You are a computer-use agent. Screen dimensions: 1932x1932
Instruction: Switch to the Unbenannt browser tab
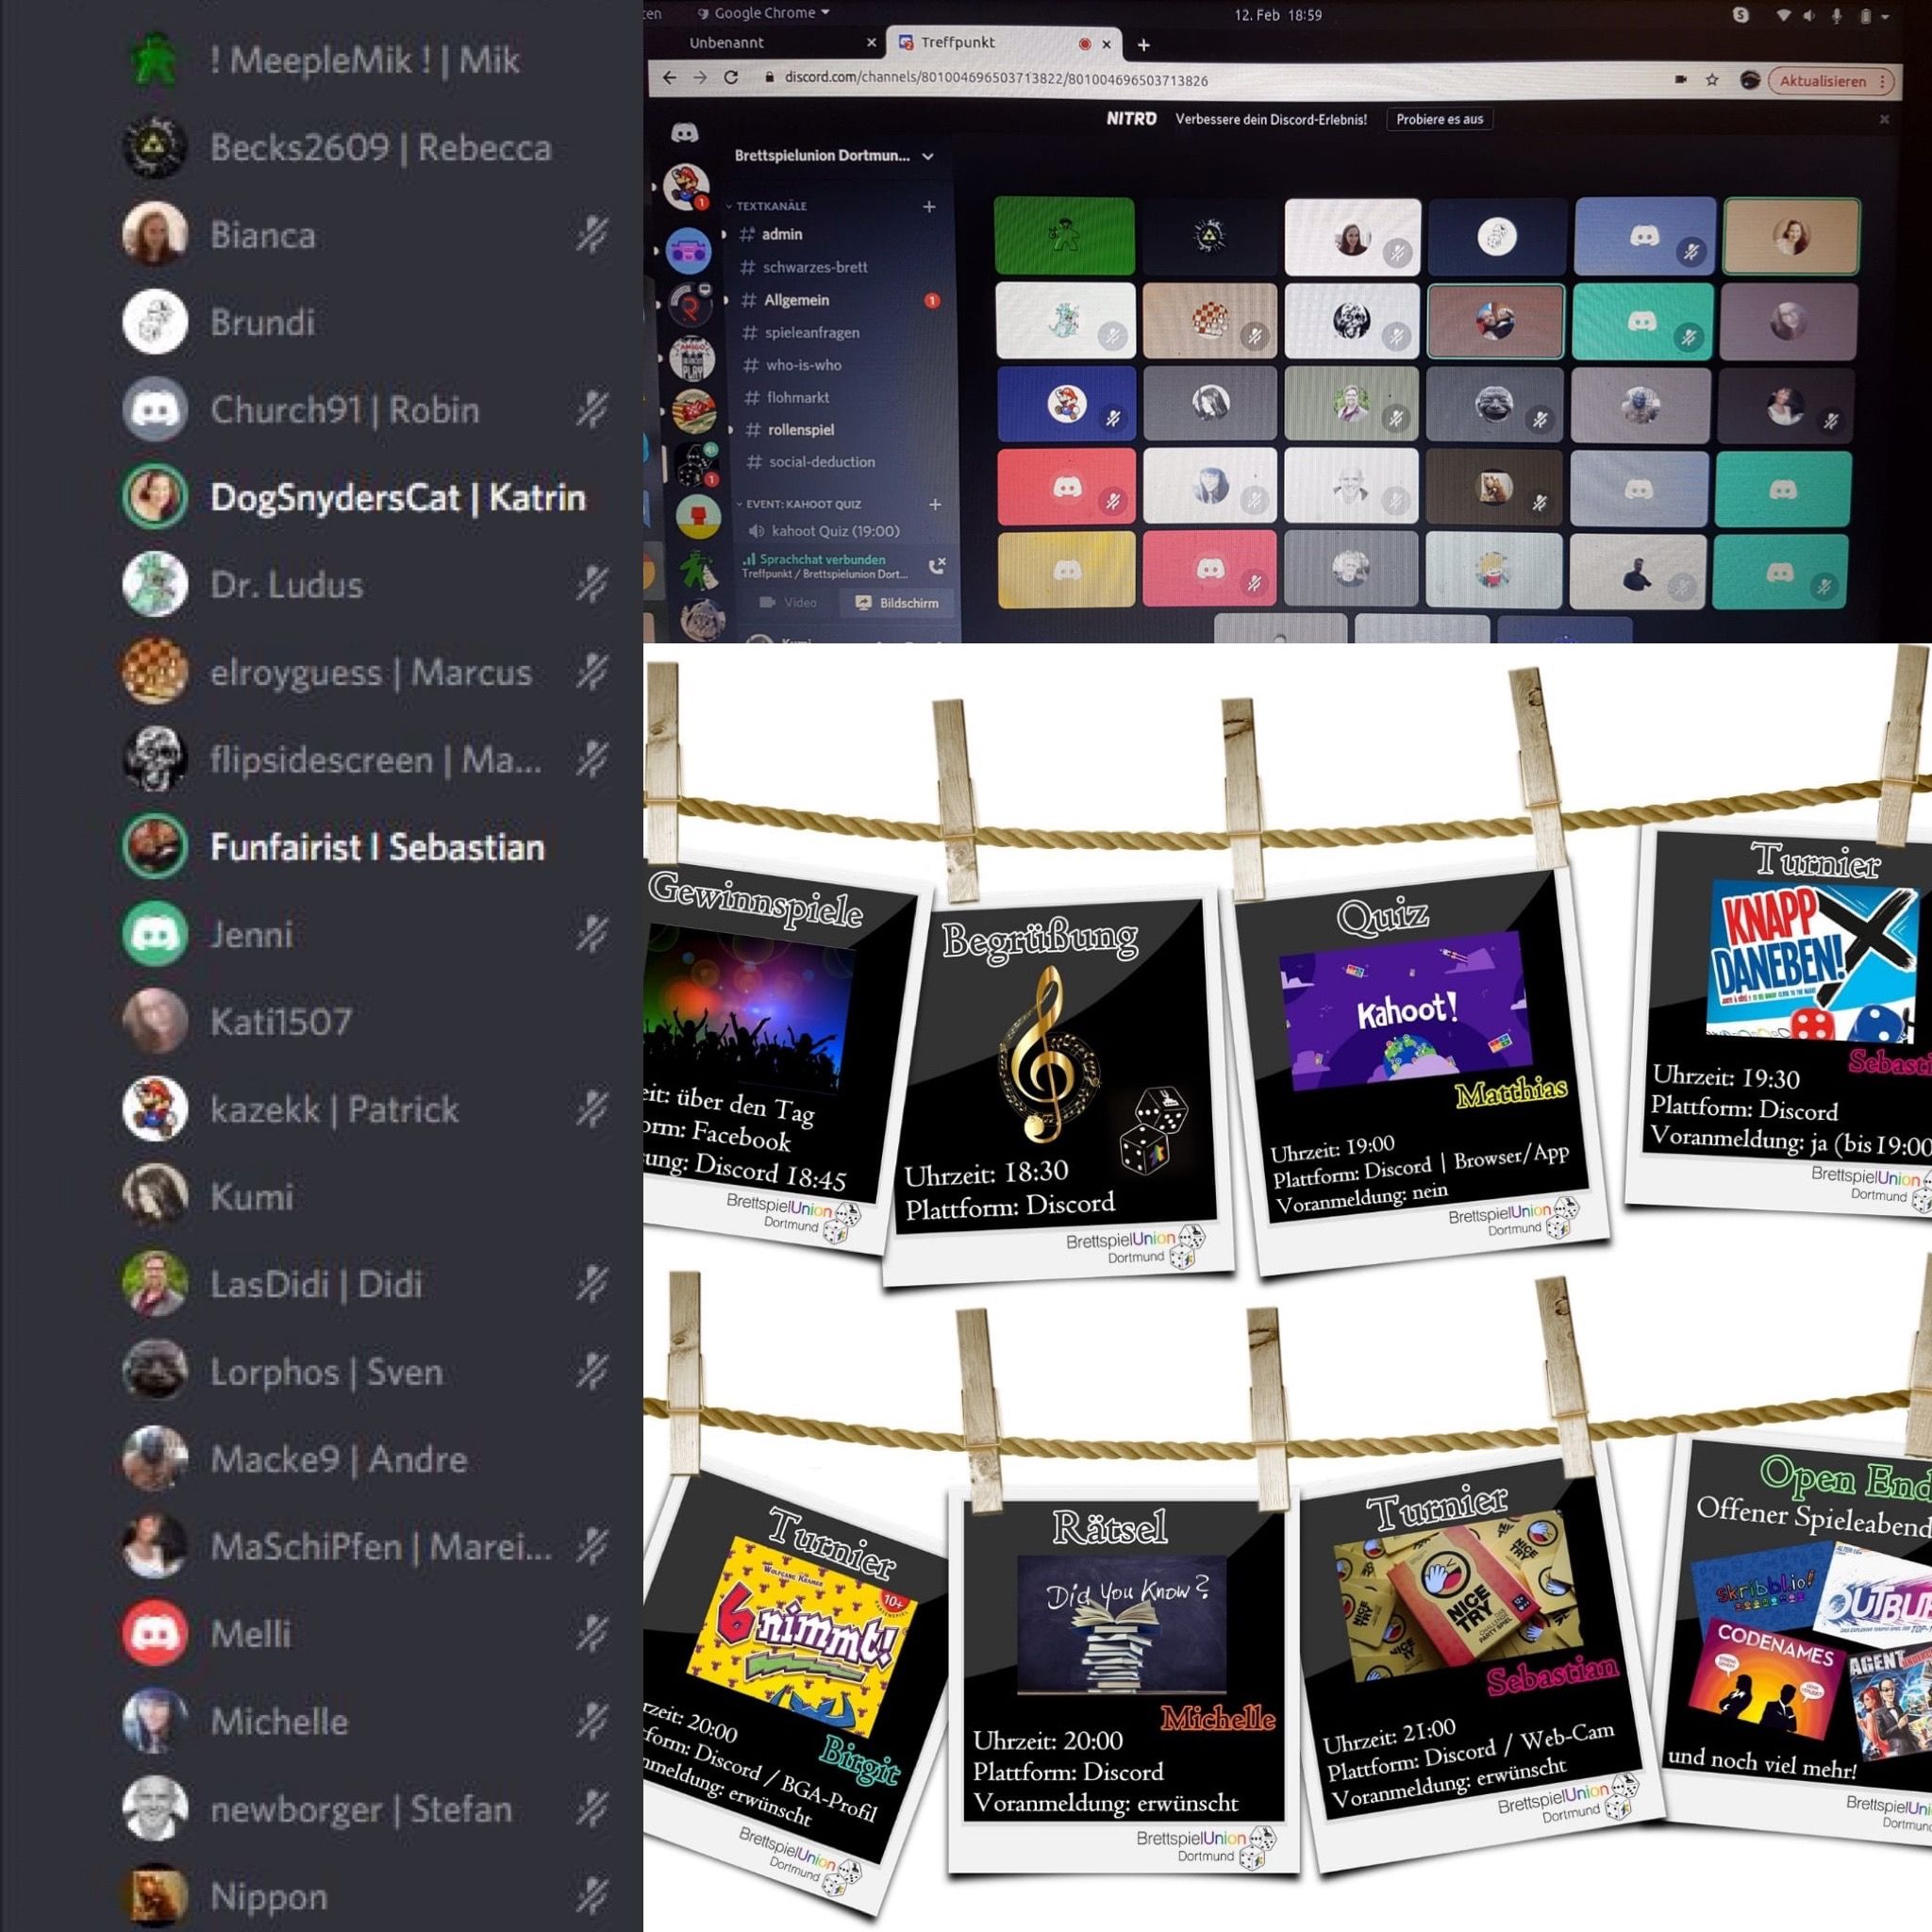[x=727, y=43]
